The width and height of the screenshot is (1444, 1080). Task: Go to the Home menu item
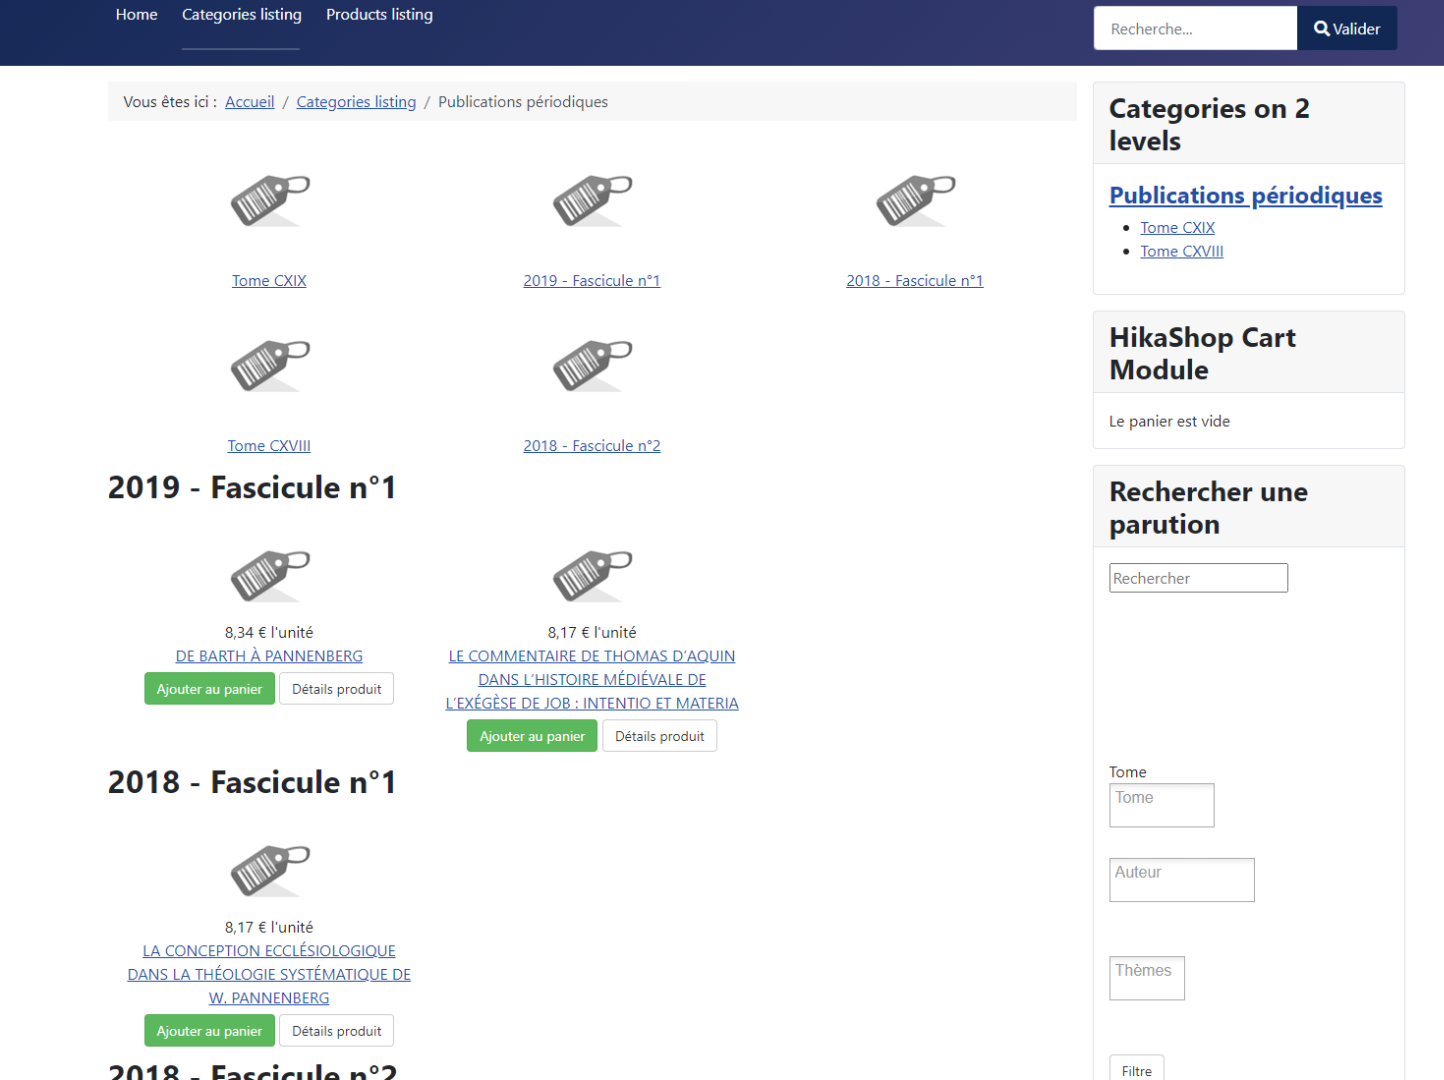136,15
